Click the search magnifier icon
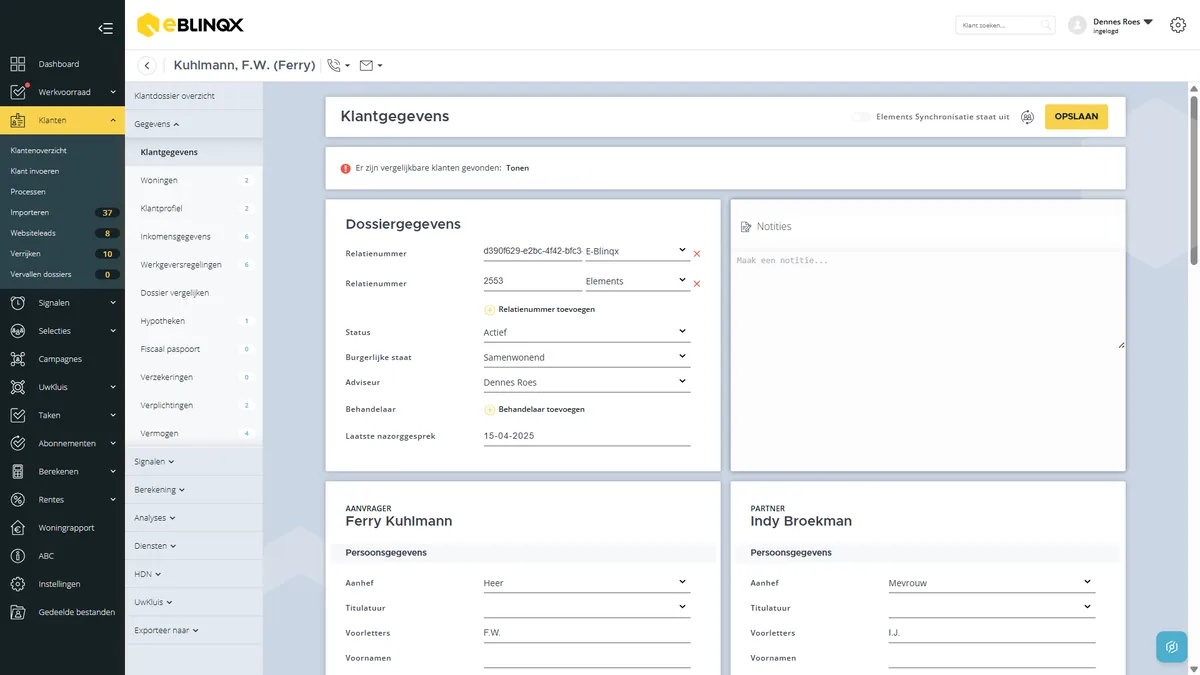This screenshot has width=1200, height=675. pyautogui.click(x=1046, y=25)
